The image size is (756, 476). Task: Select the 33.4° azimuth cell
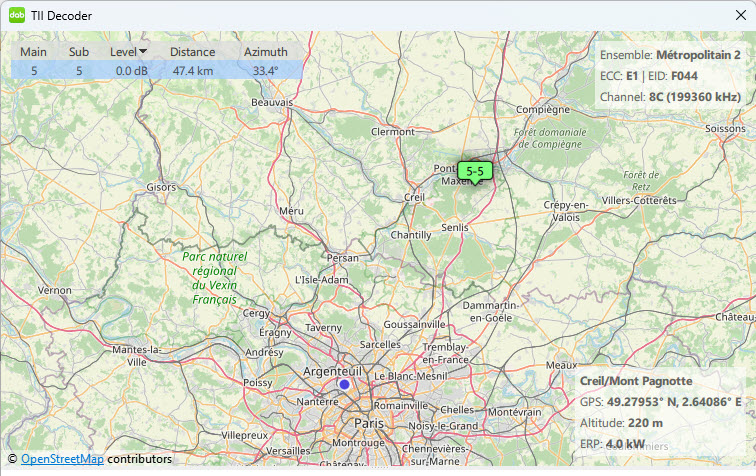(266, 71)
